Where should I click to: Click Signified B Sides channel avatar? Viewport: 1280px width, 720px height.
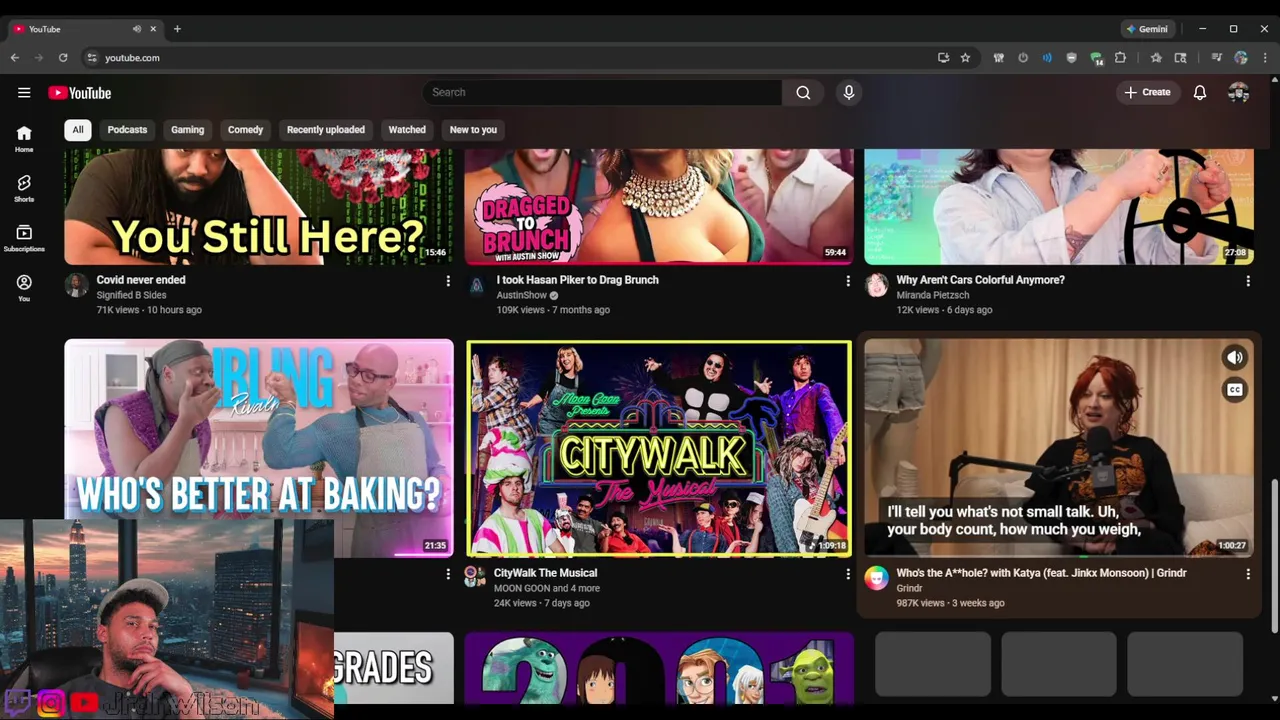76,285
